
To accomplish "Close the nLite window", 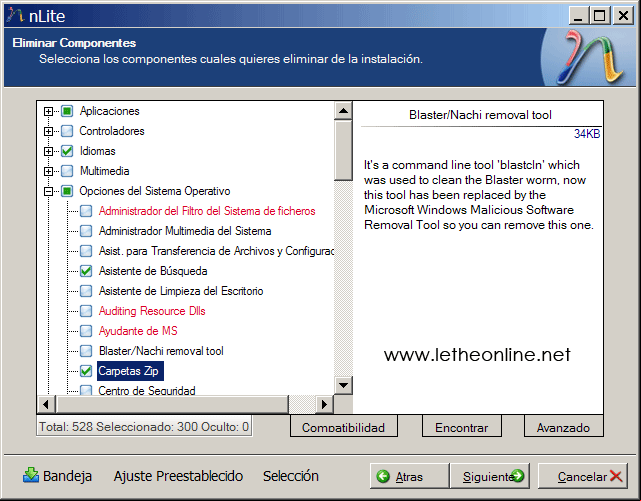I will 623,16.
